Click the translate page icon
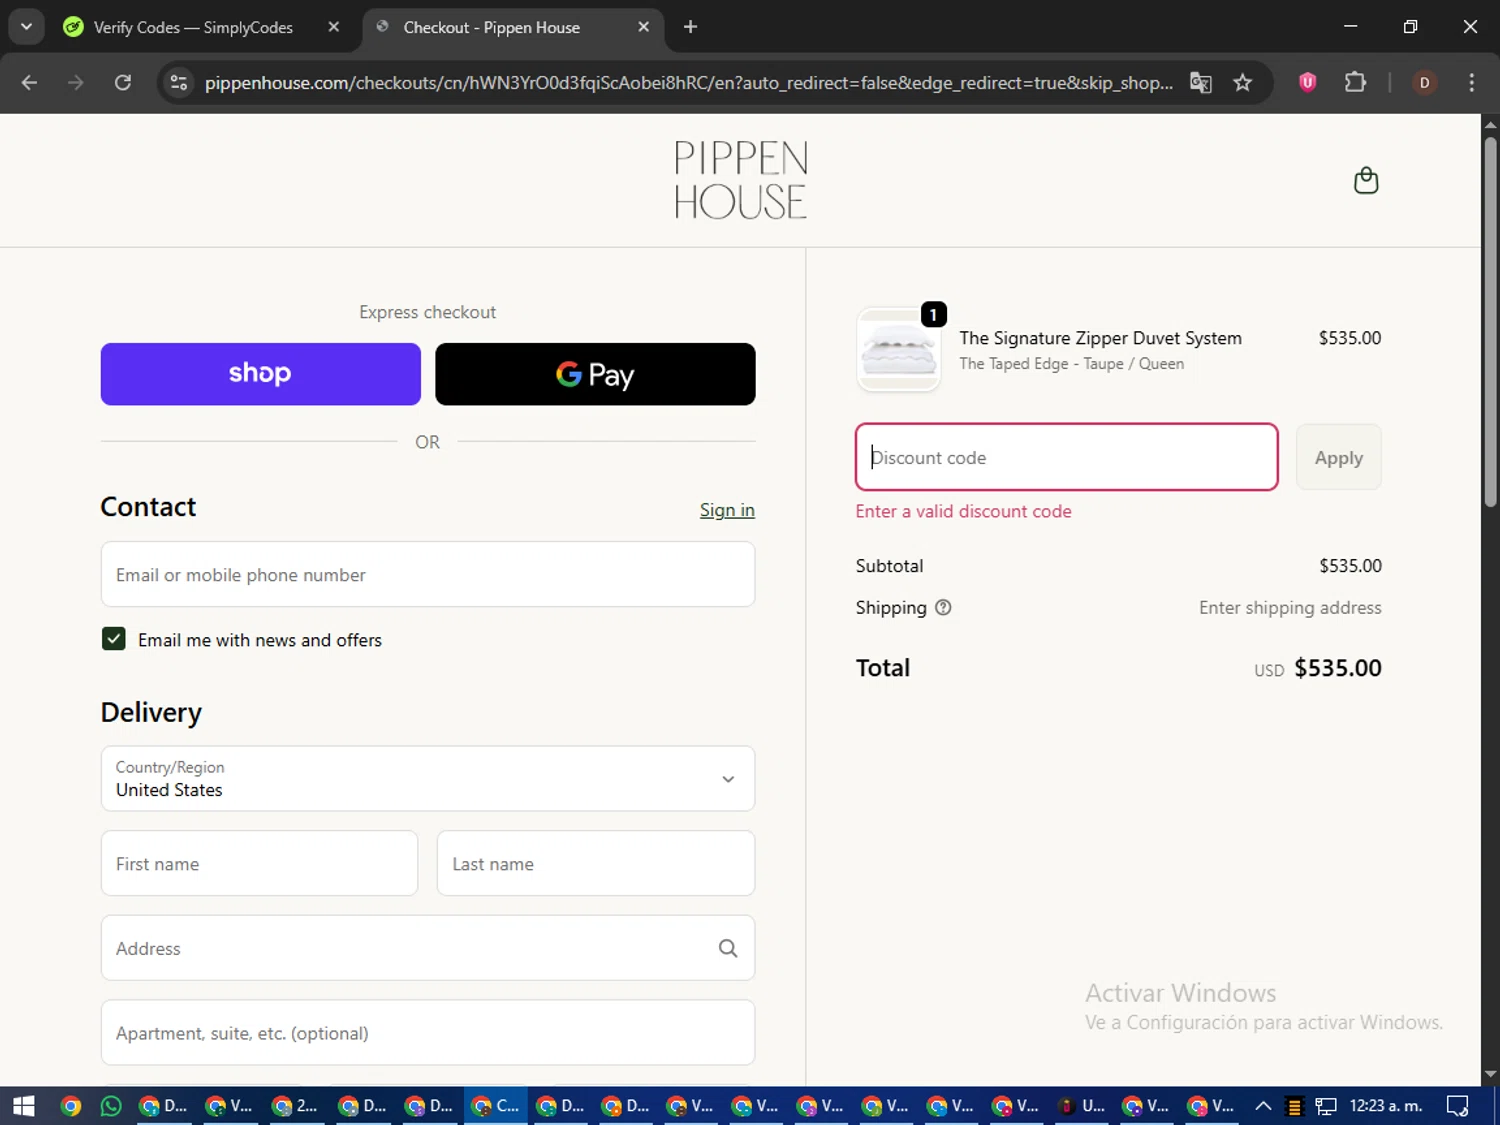The height and width of the screenshot is (1125, 1500). click(1201, 82)
